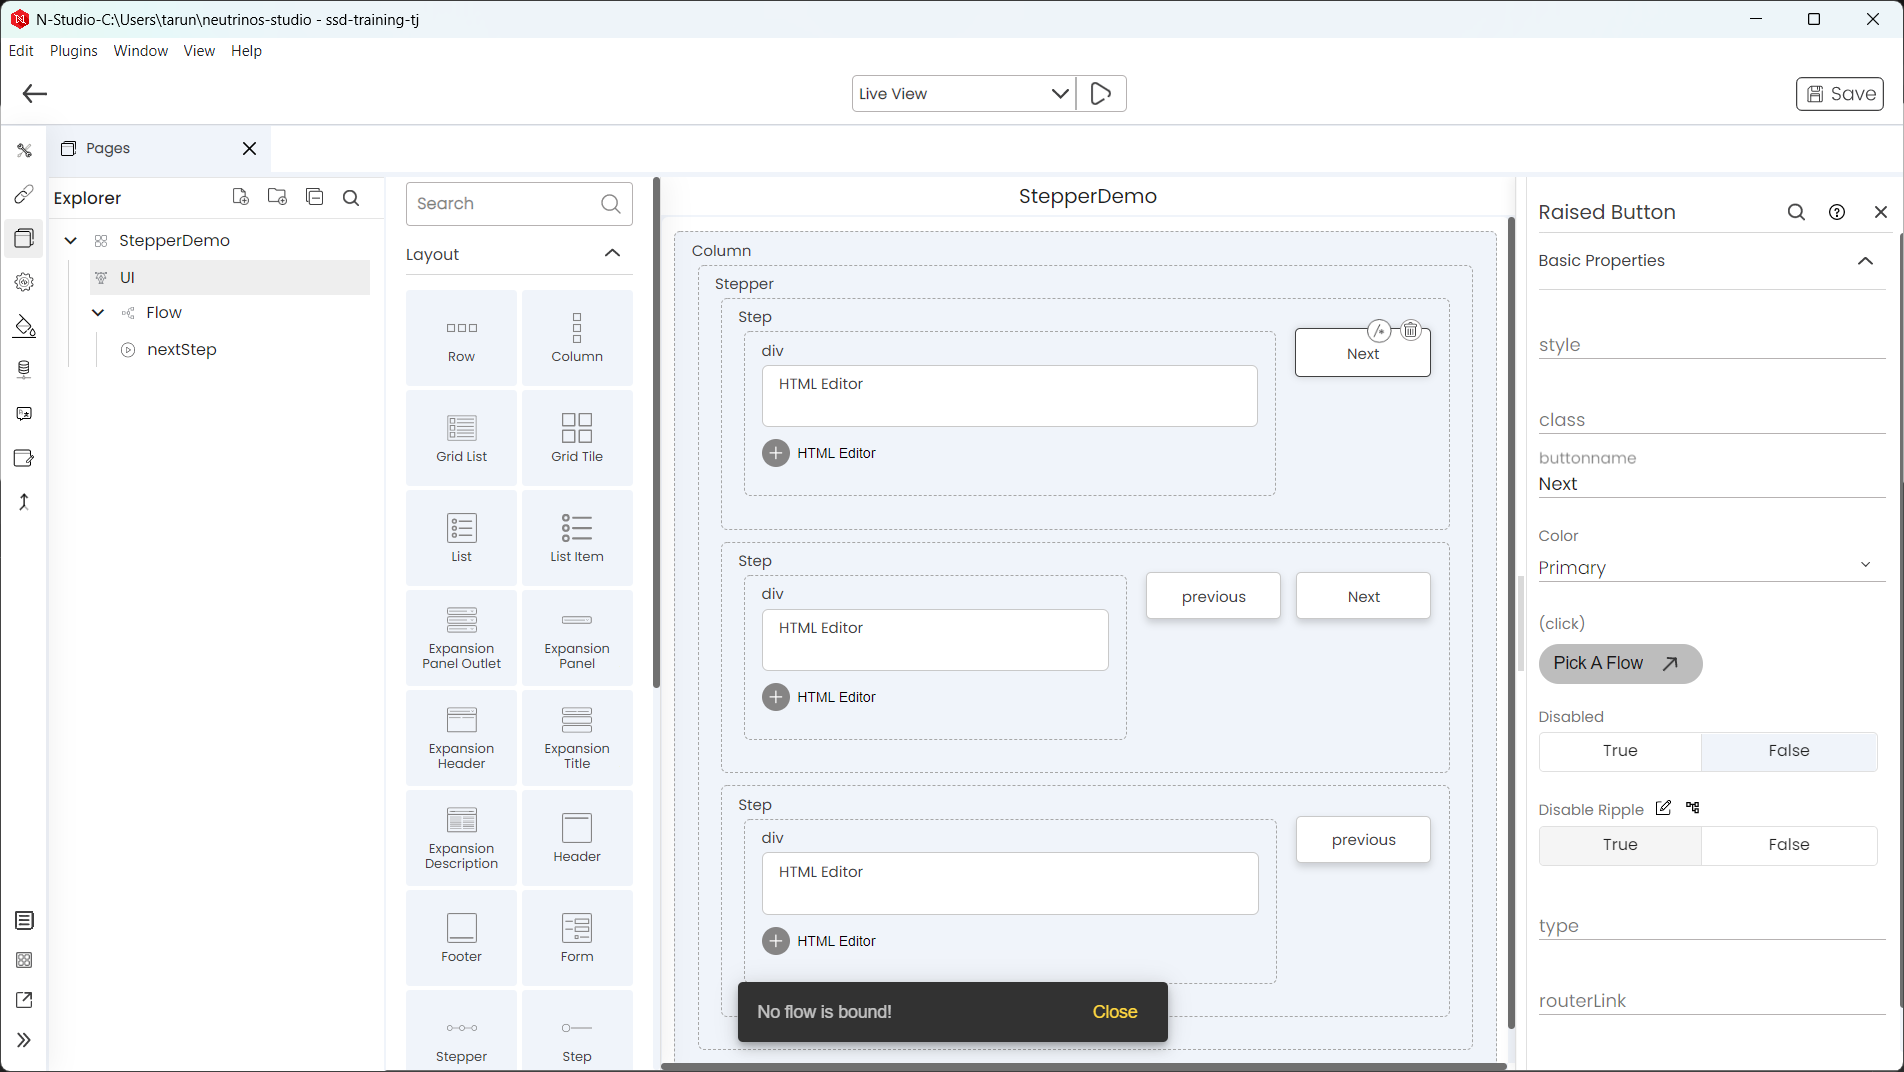Add the Expansion Panel component

pos(577,638)
